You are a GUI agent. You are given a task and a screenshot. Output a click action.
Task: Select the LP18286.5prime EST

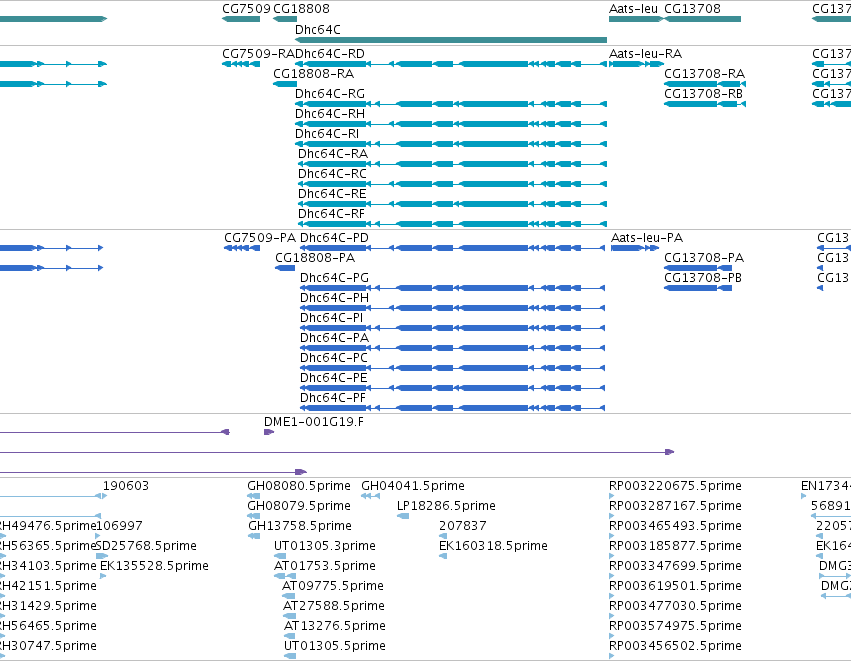tap(446, 506)
